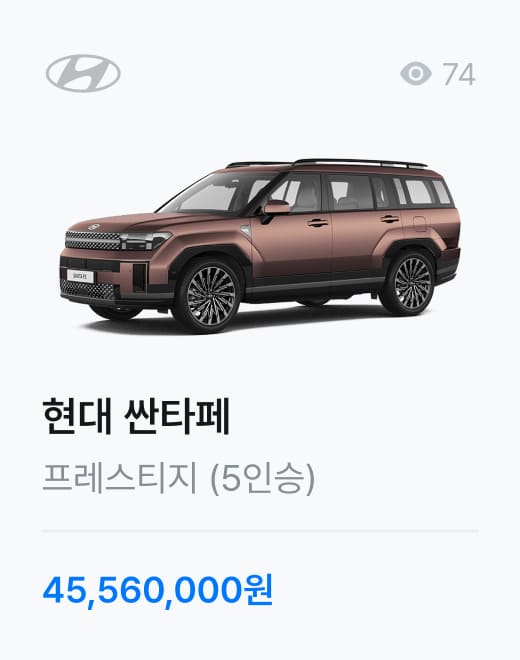The image size is (520, 660).
Task: Click the eye view-count icon
Action: point(416,74)
